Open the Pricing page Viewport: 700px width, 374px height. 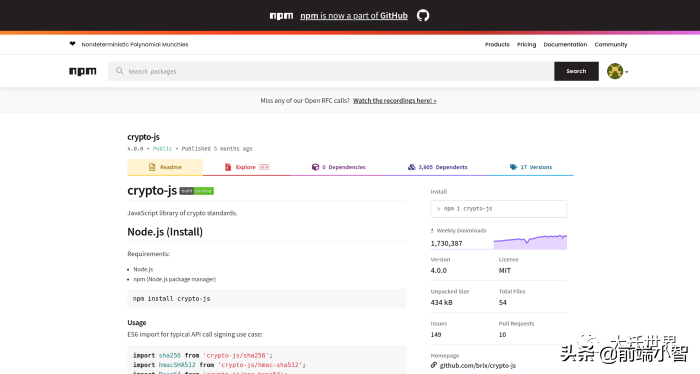[x=526, y=44]
